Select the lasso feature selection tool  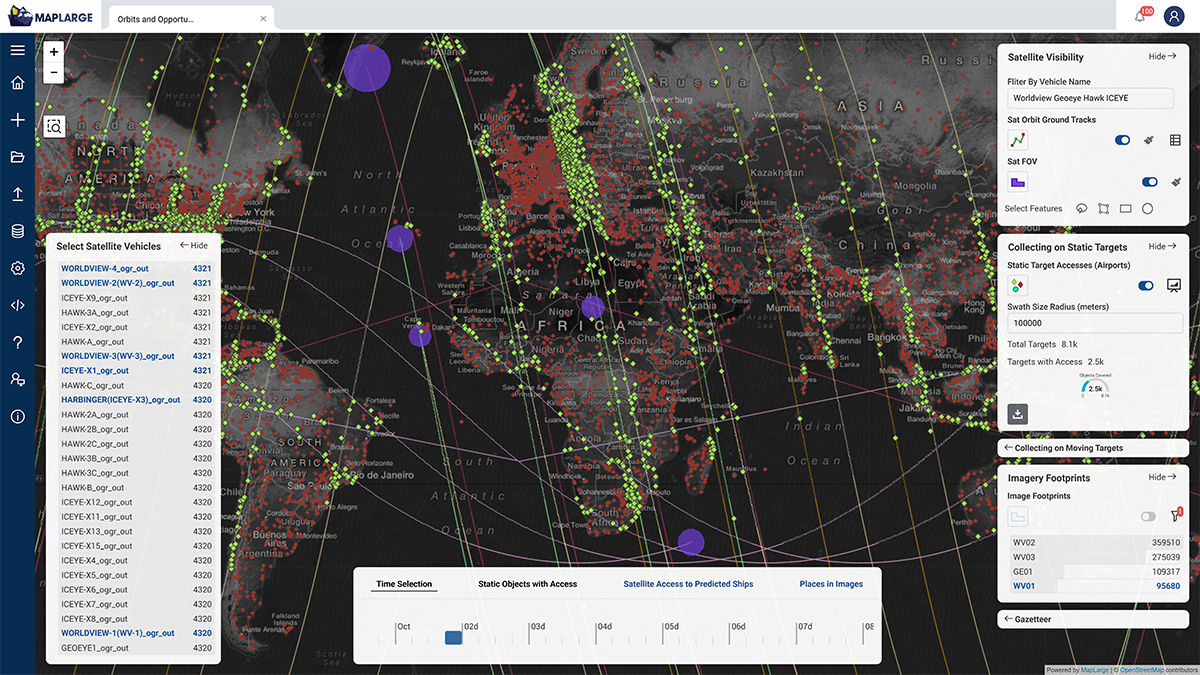1081,209
